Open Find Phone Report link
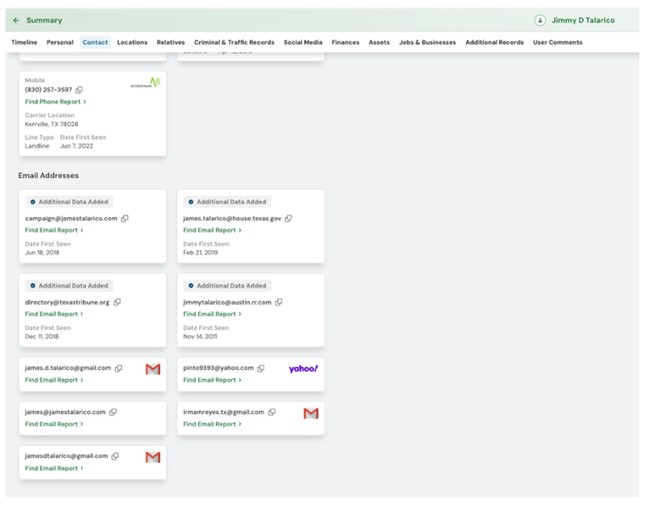 [56, 102]
